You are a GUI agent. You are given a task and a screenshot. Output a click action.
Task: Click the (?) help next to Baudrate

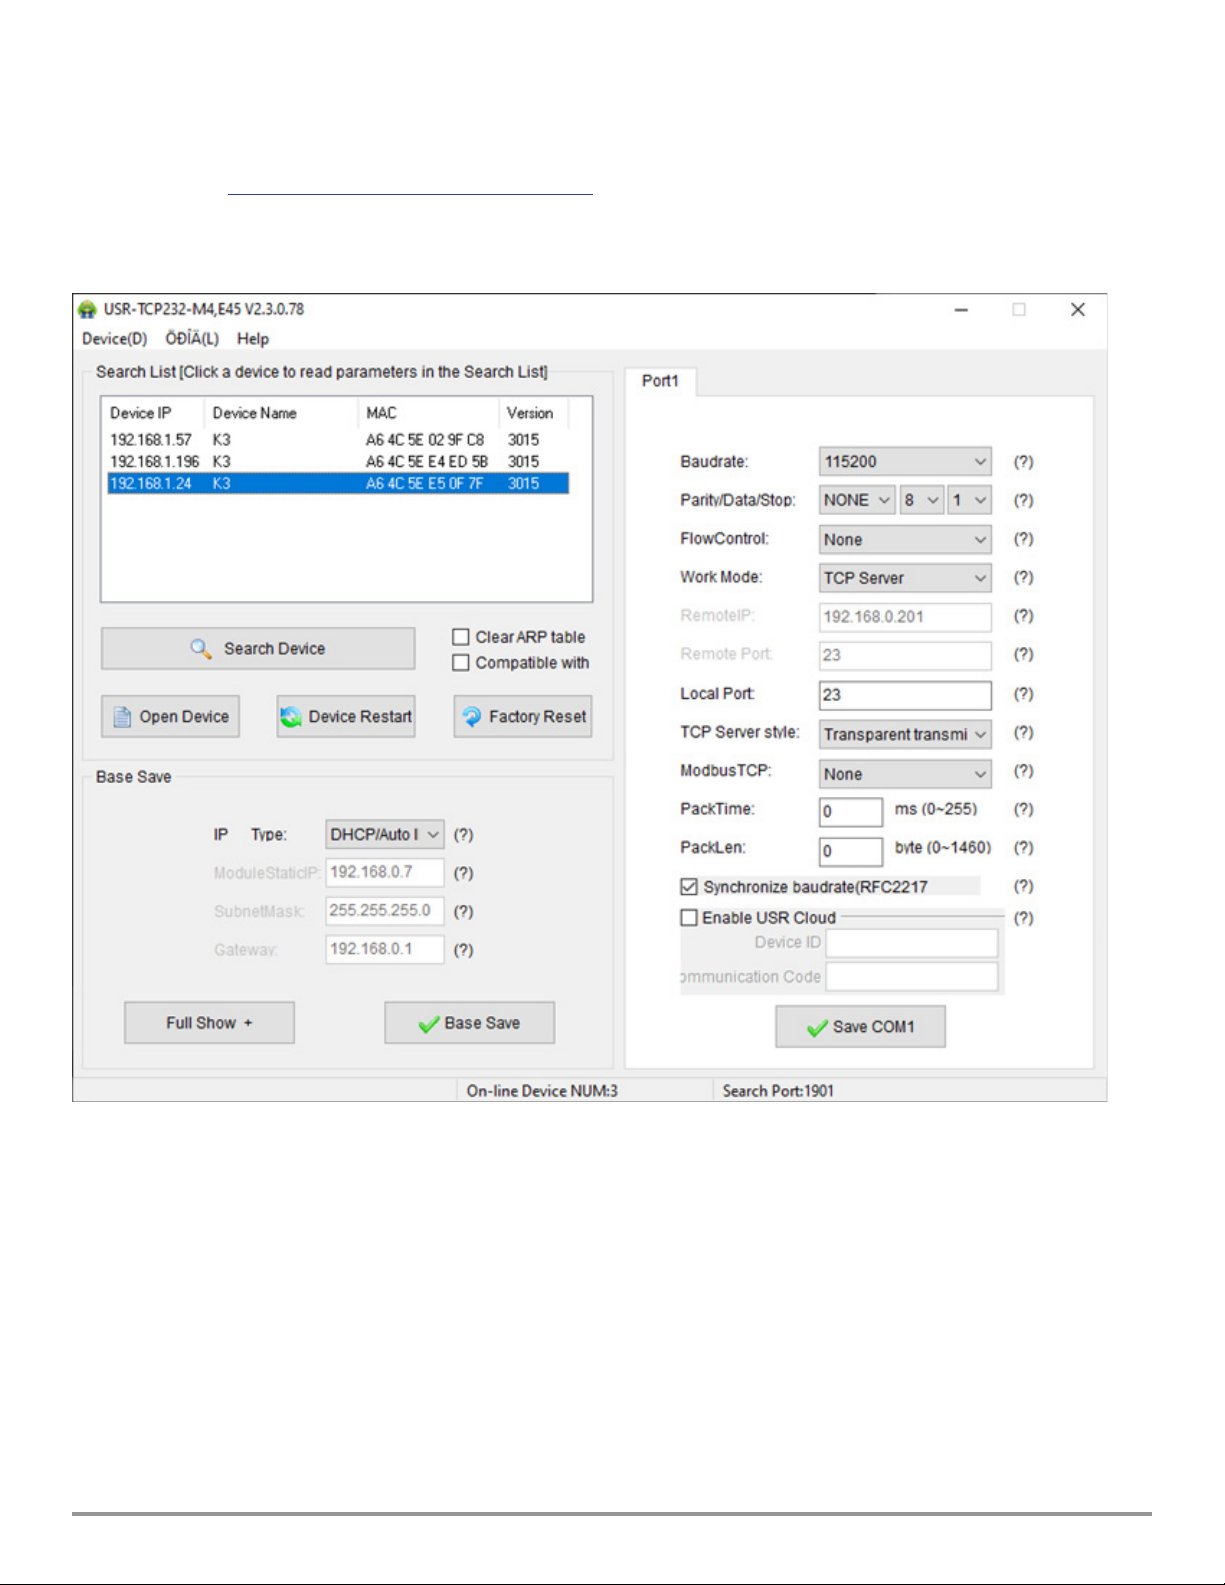[1023, 462]
